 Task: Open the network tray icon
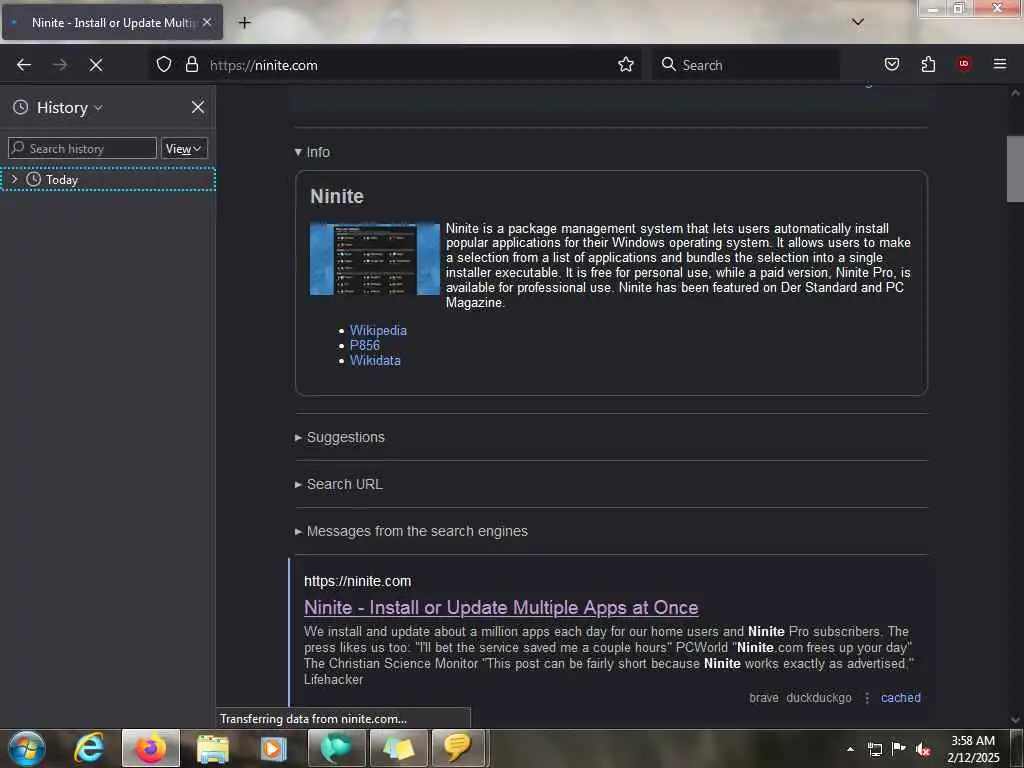tap(874, 749)
